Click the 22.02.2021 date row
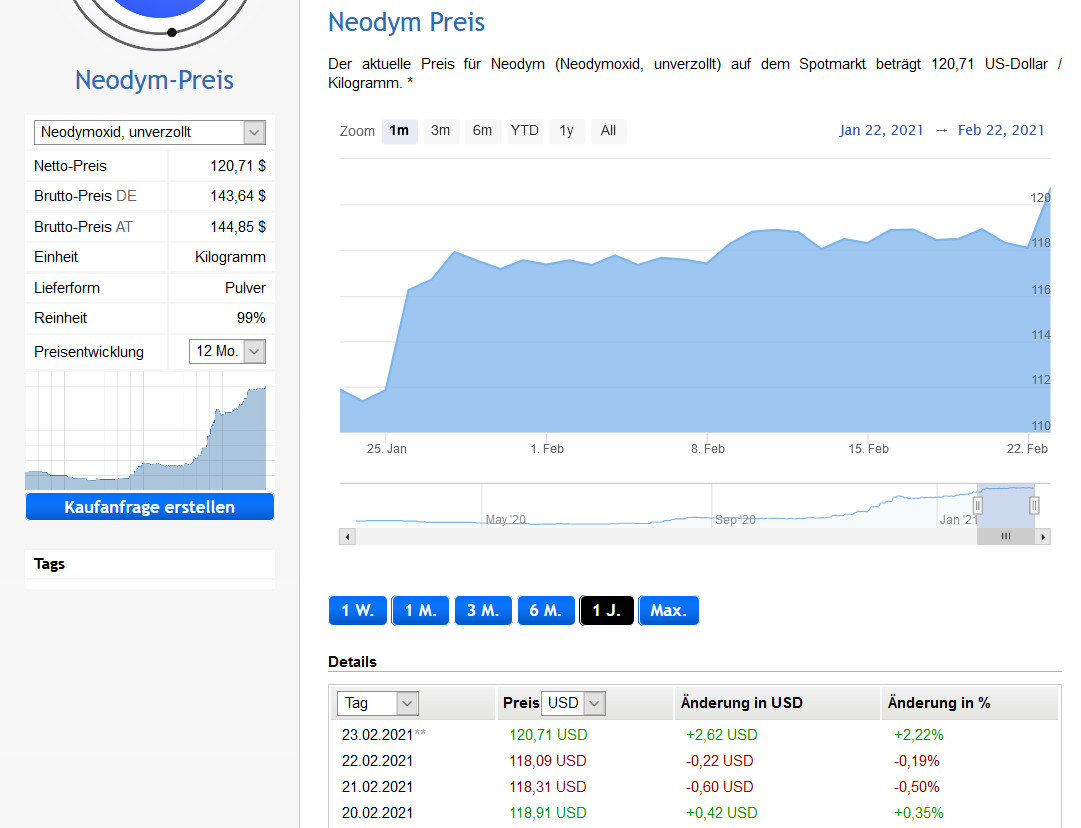1081x828 pixels. click(x=378, y=761)
